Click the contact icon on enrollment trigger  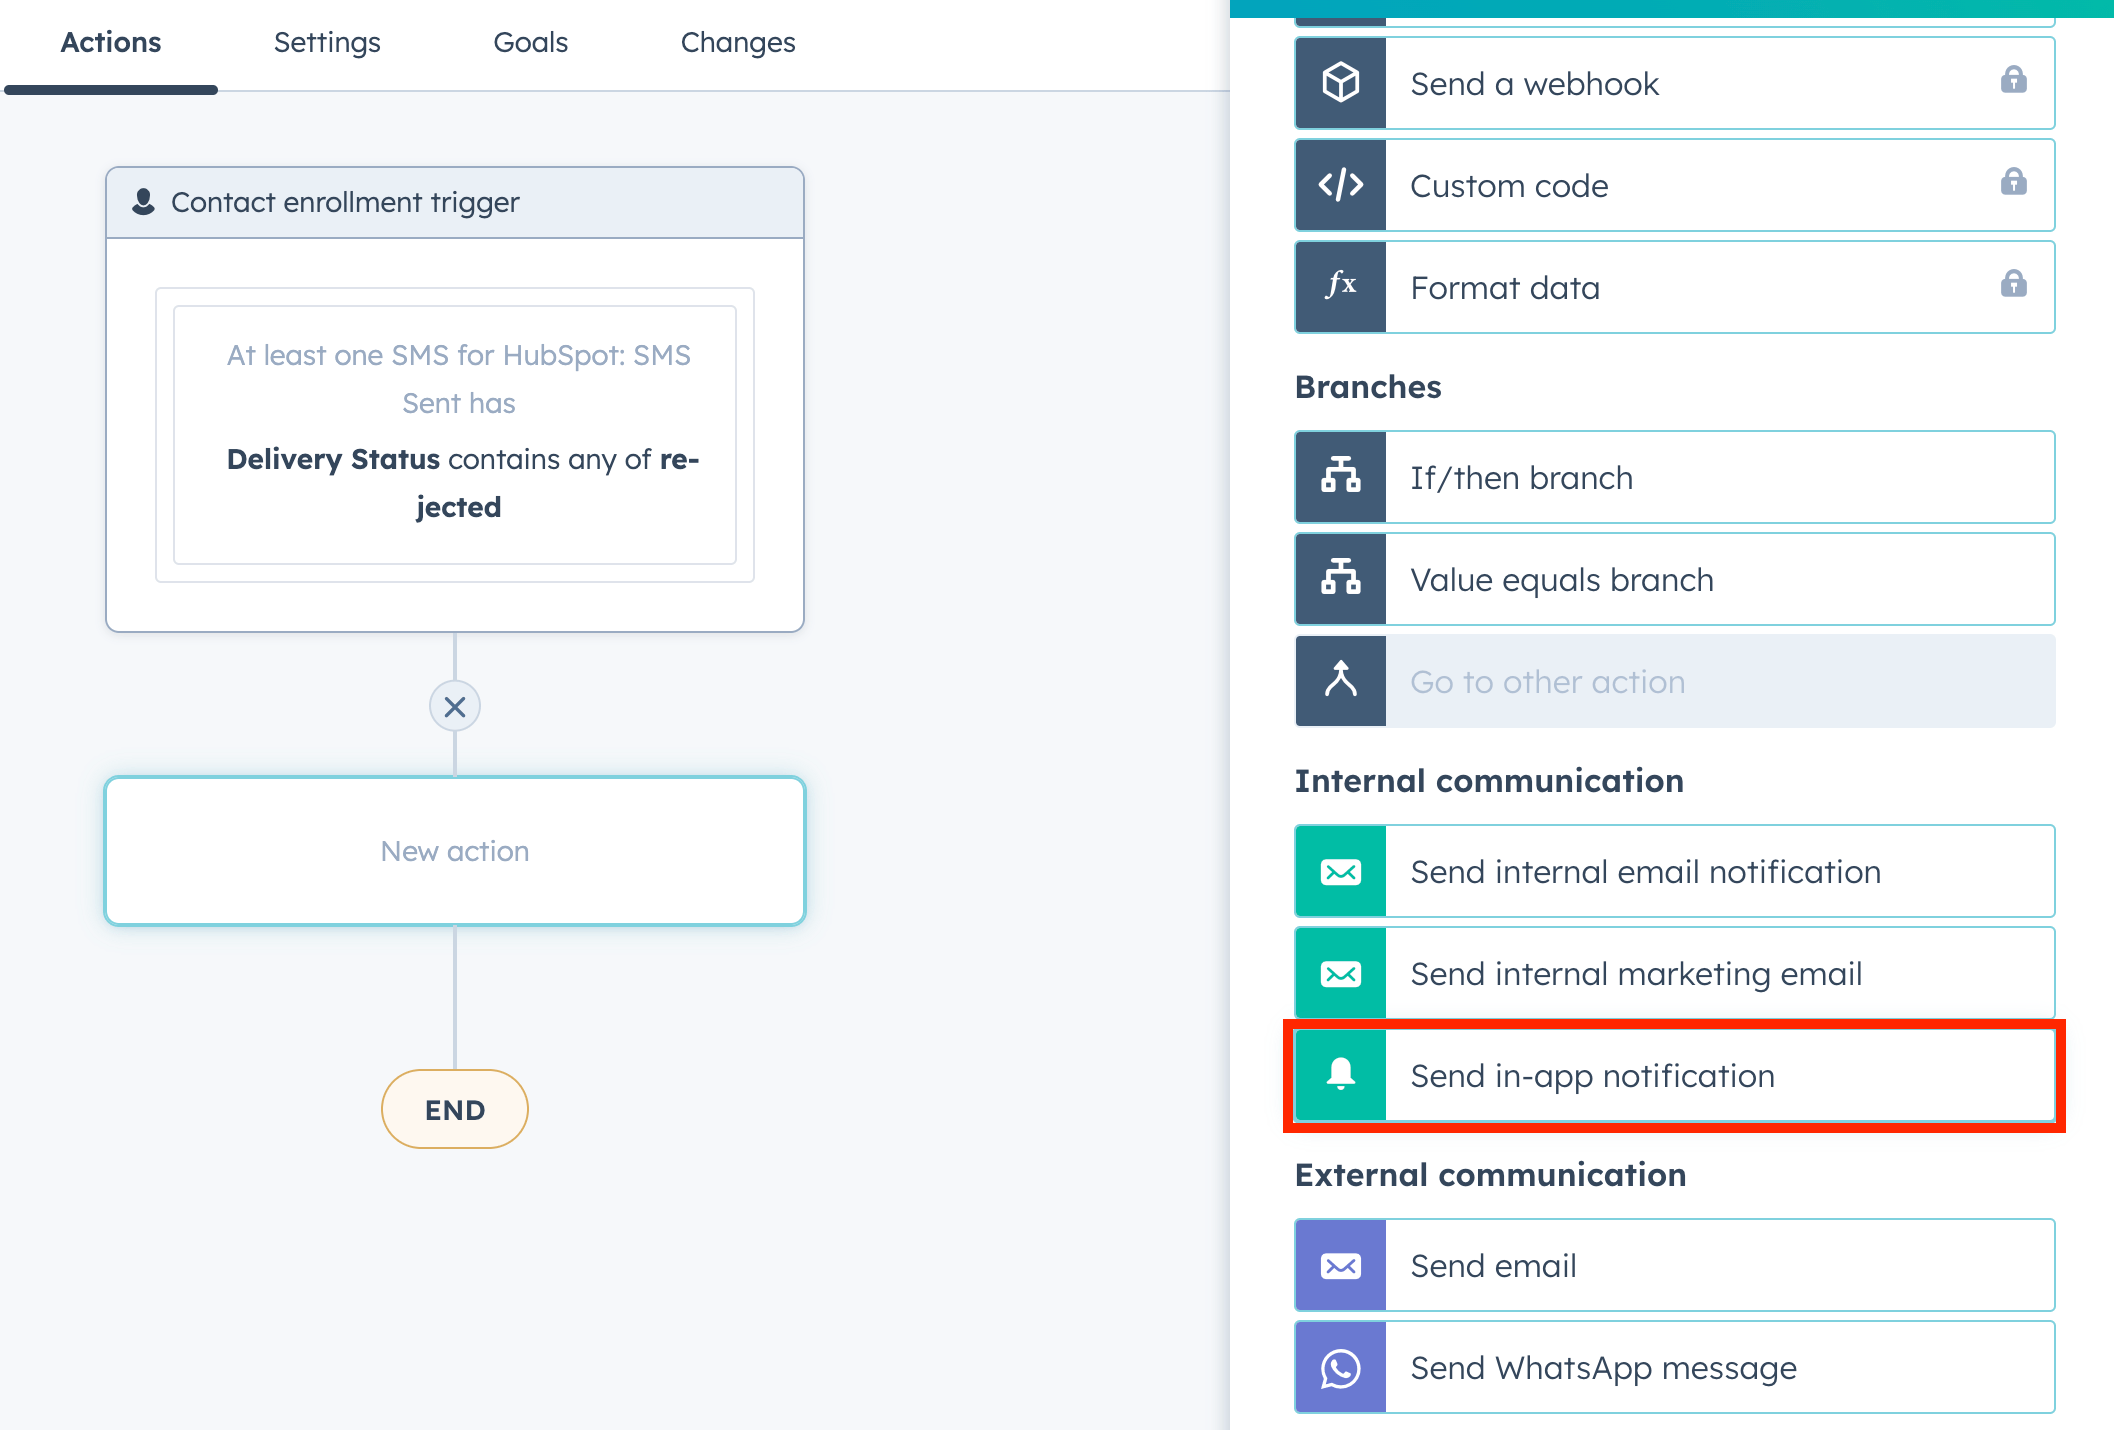click(143, 201)
